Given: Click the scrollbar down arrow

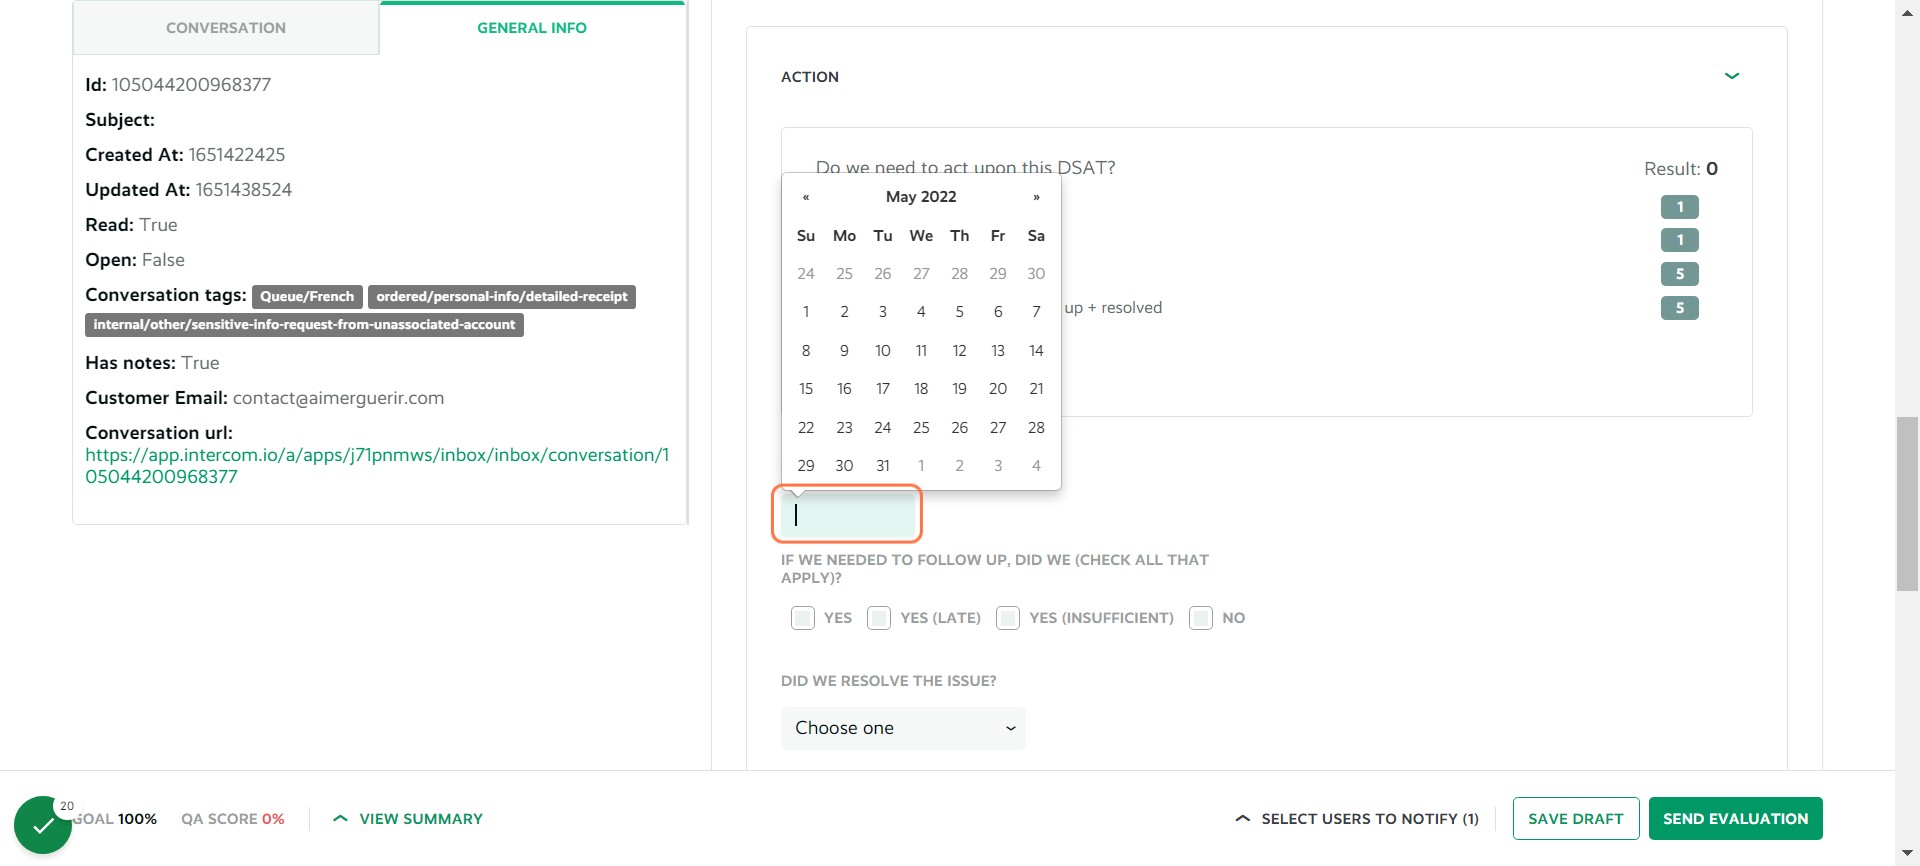Looking at the screenshot, I should tap(1907, 854).
